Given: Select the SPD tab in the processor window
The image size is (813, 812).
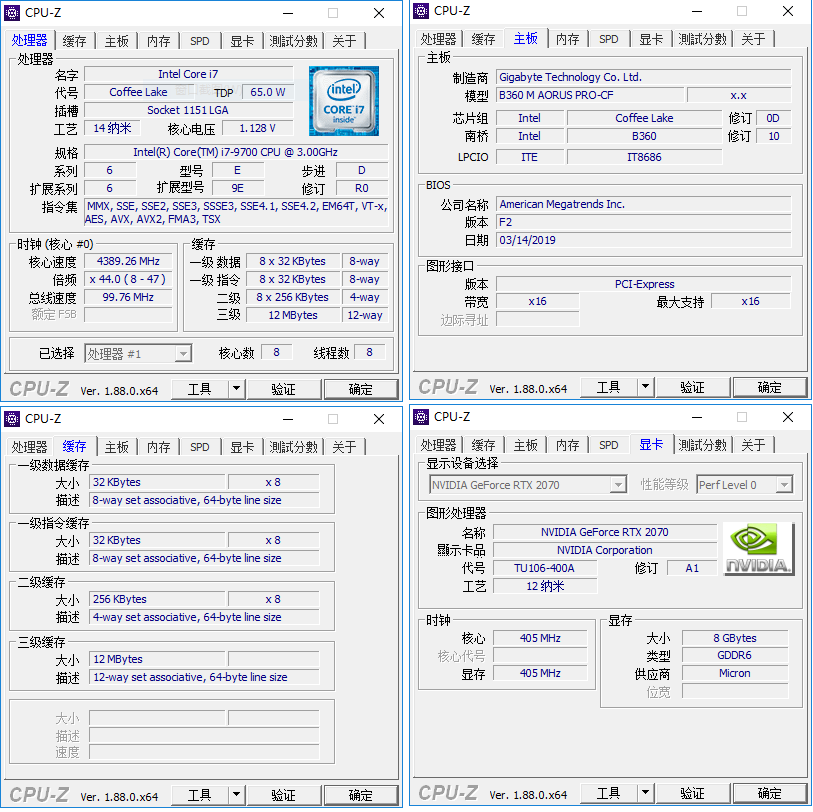Looking at the screenshot, I should pos(200,41).
